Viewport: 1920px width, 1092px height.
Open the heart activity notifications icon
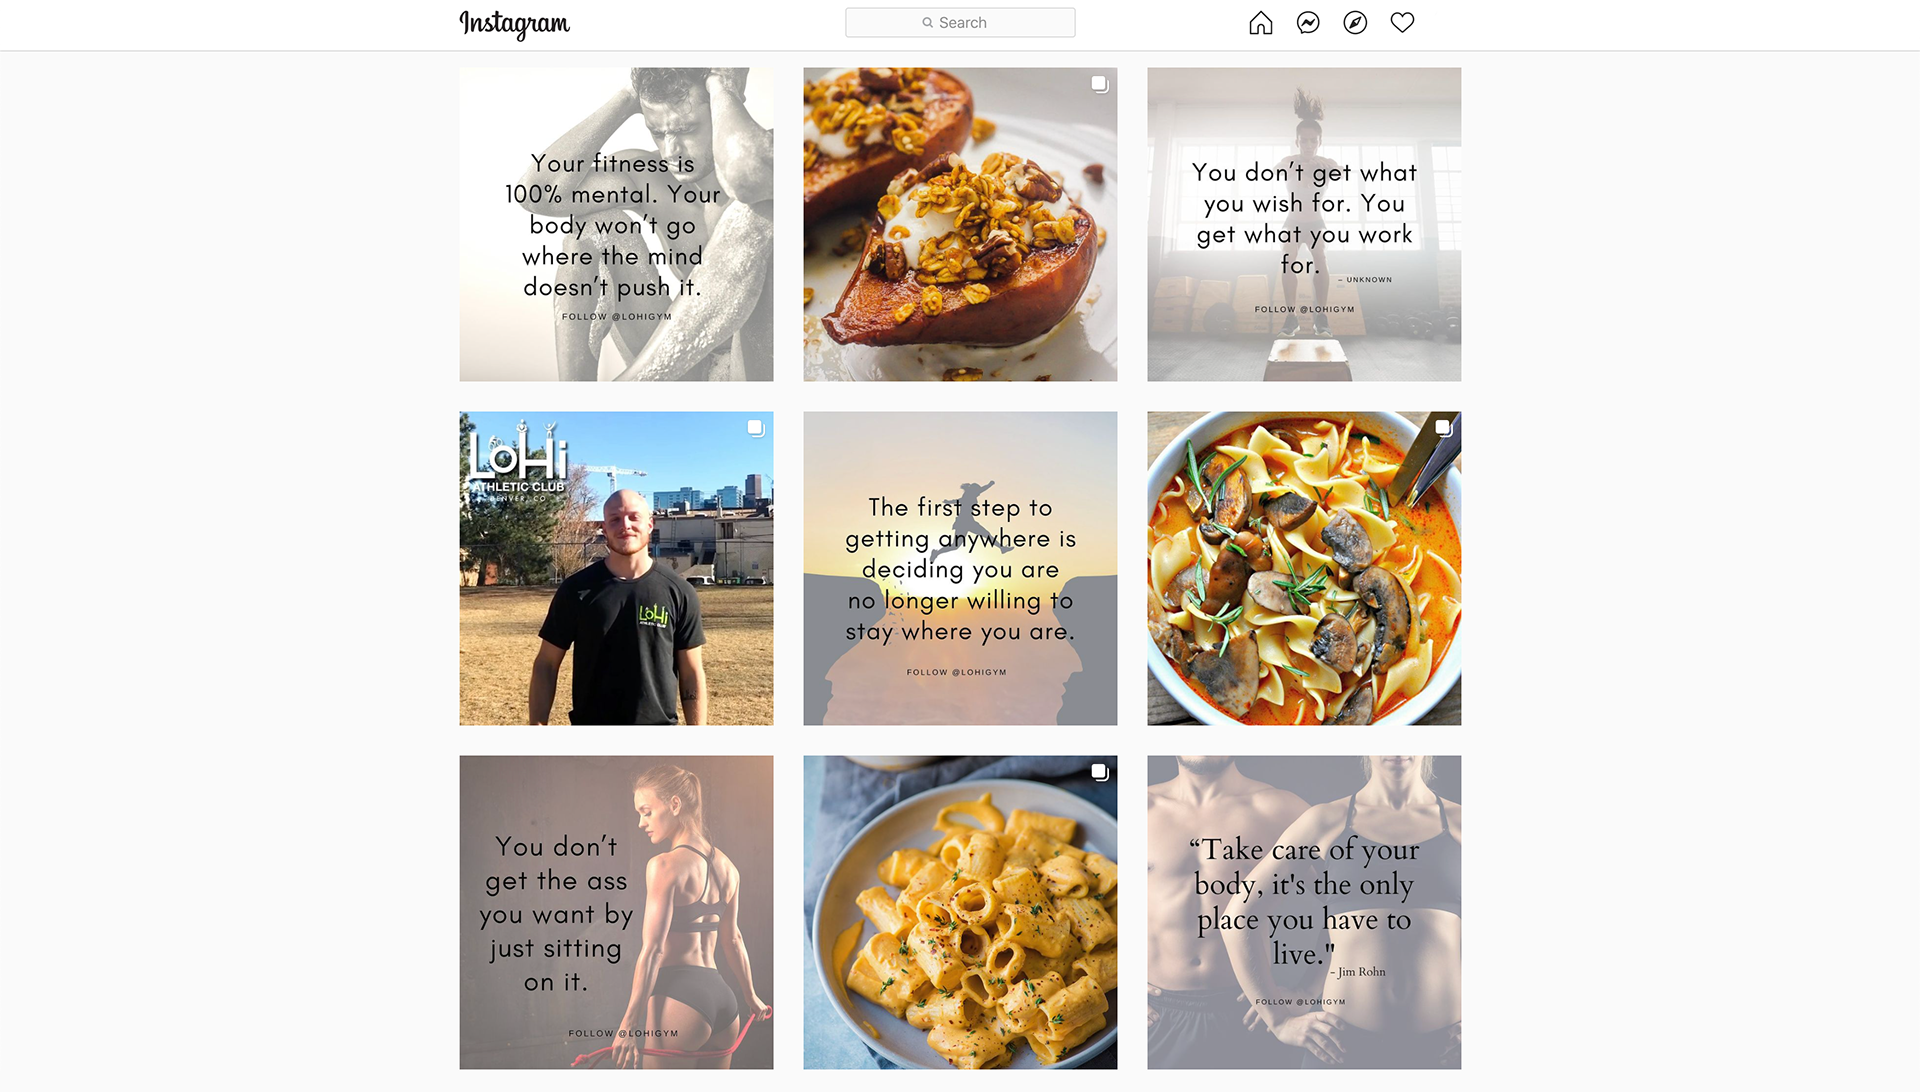[x=1402, y=23]
